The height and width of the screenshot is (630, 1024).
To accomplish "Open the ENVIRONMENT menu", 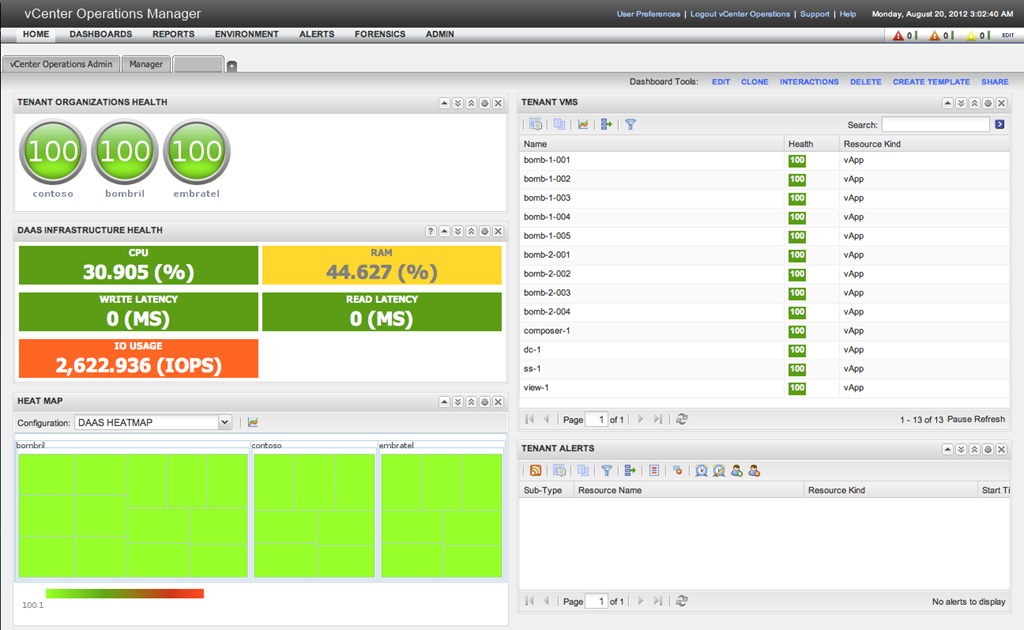I will tap(247, 34).
